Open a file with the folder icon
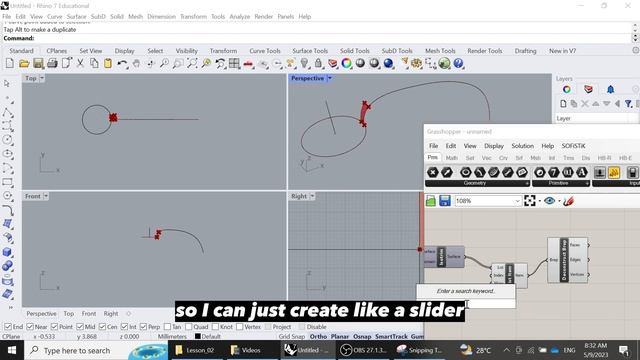Screen dimensions: 640x360 (x=24, y=63)
